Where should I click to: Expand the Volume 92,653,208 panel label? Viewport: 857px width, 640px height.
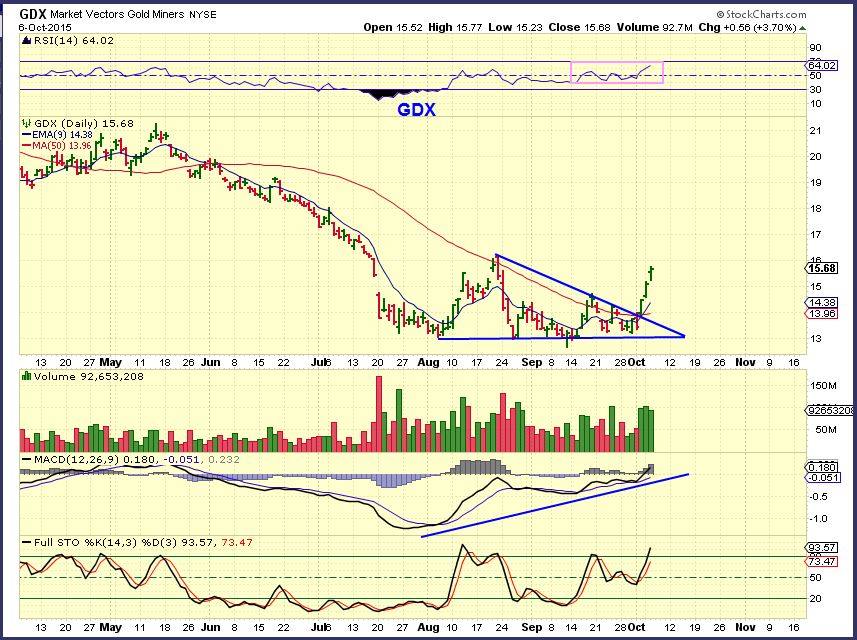[x=90, y=376]
